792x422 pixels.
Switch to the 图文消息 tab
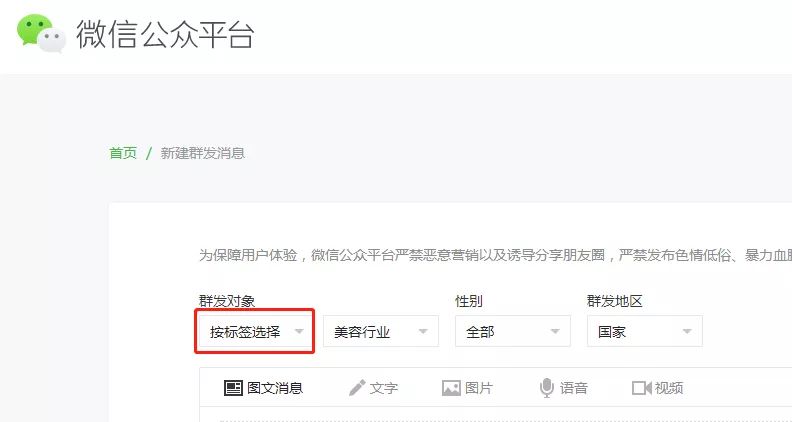[x=263, y=388]
